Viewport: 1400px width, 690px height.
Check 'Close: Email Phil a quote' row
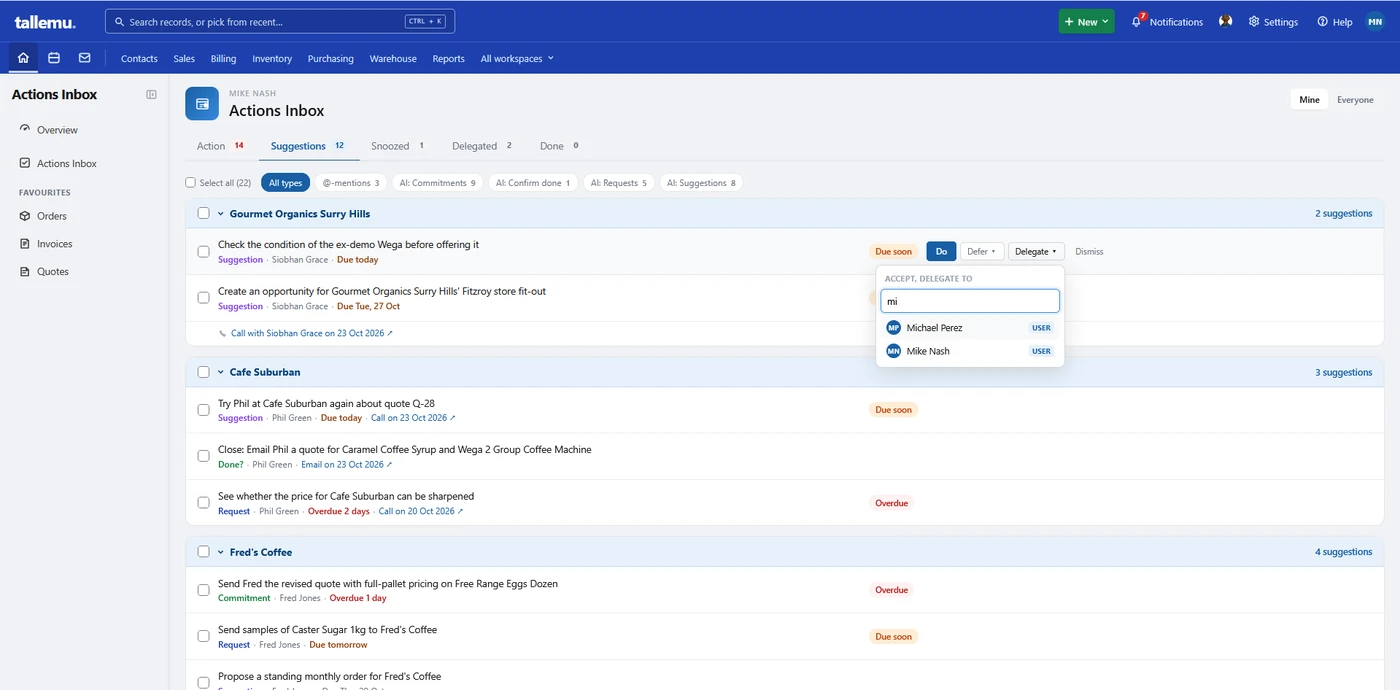tap(204, 456)
